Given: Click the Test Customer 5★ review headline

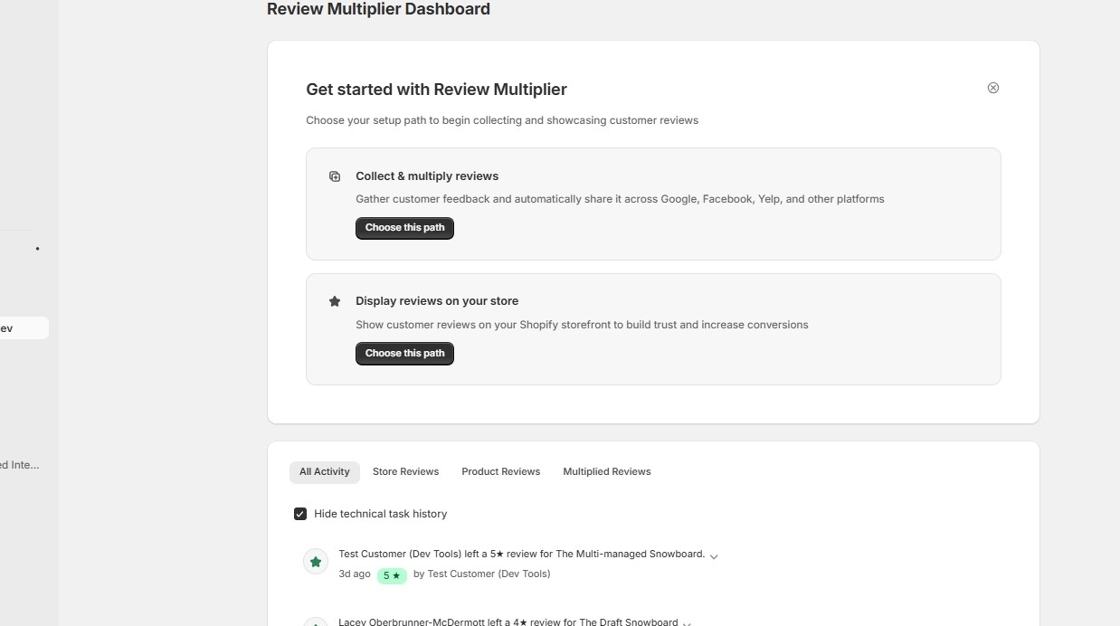Looking at the screenshot, I should tap(521, 554).
